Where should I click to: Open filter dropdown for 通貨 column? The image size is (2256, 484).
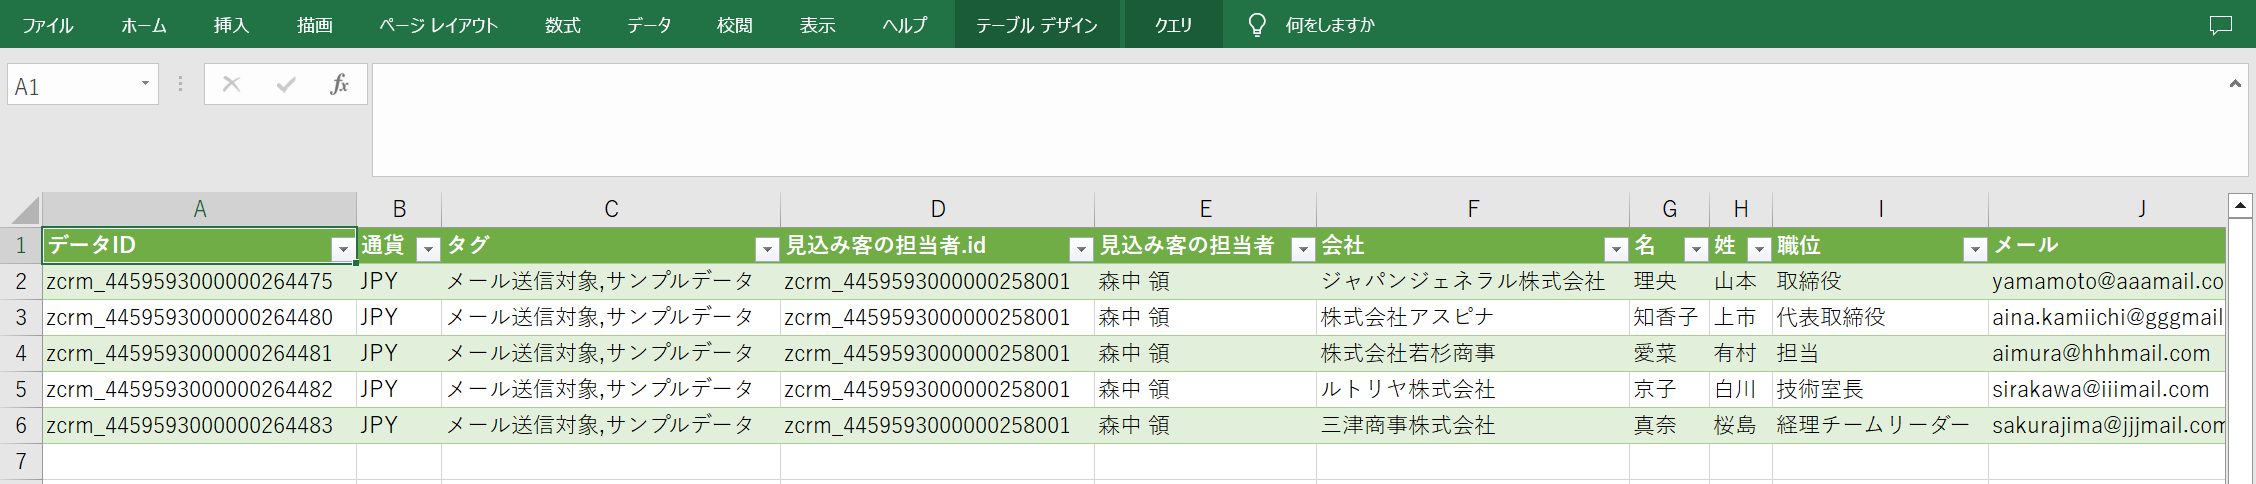[x=428, y=248]
